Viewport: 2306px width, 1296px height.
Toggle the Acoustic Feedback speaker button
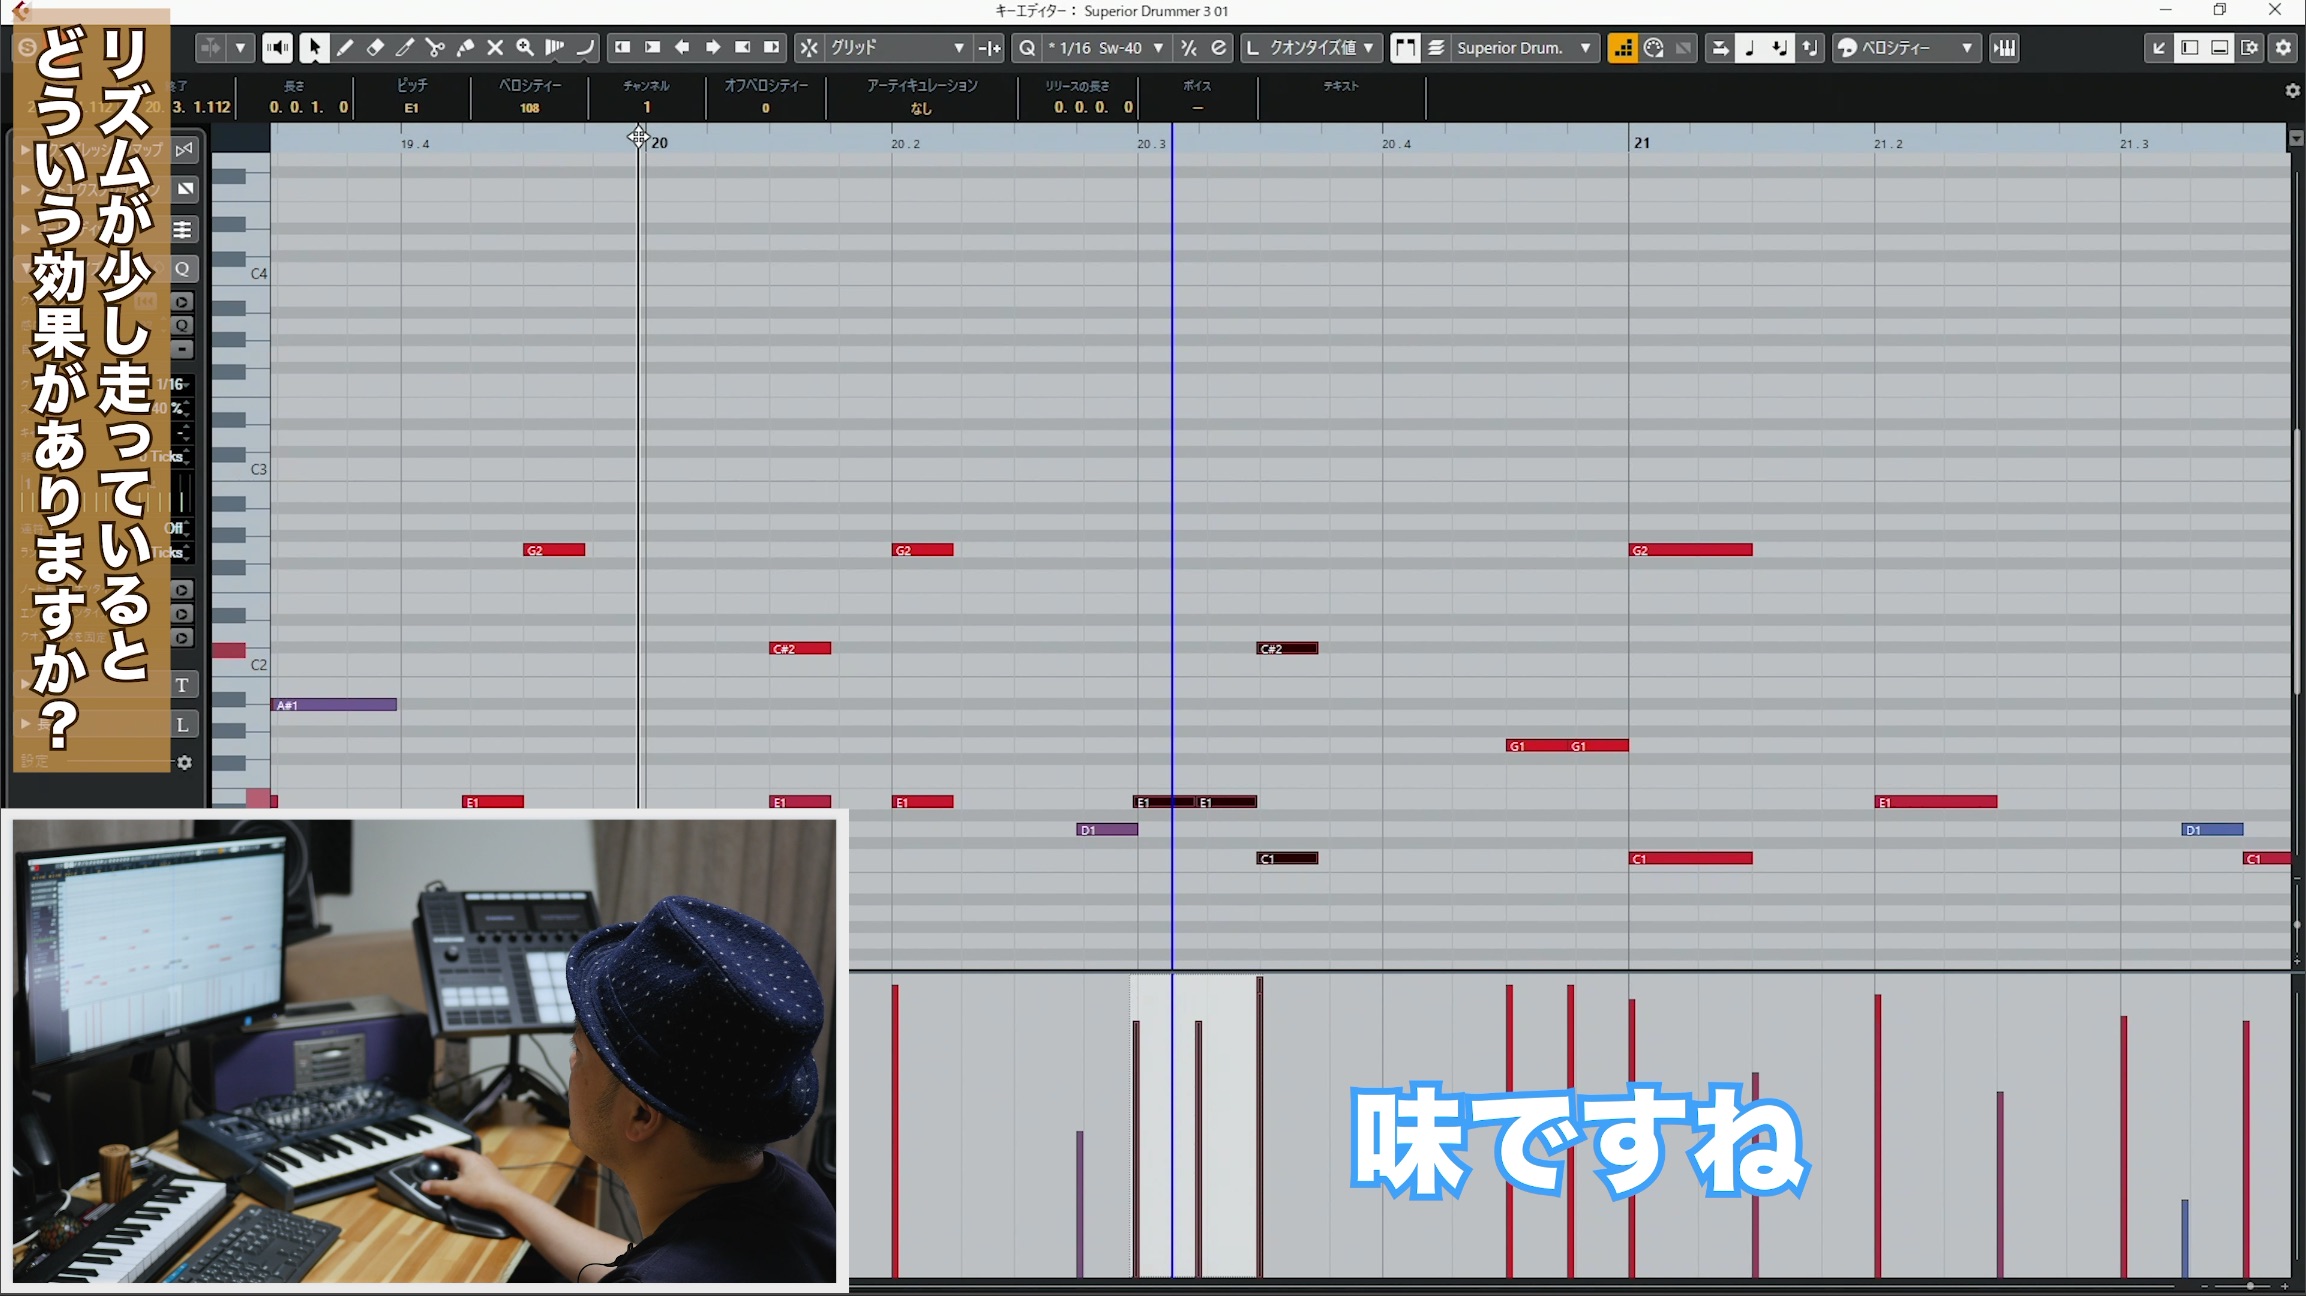coord(278,47)
